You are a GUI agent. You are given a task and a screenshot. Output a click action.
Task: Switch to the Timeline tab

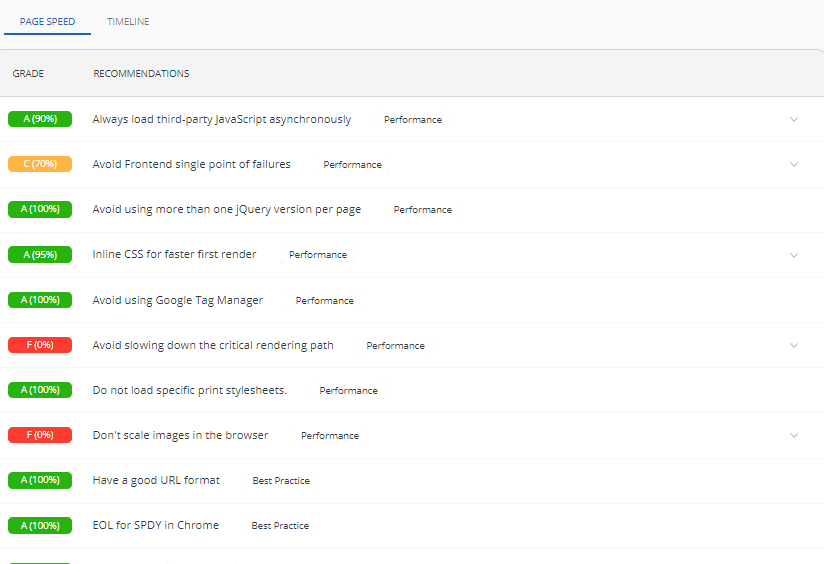click(x=128, y=22)
